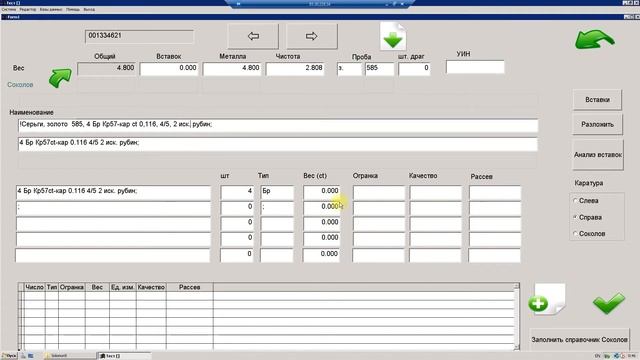640x360 pixels.
Task: Click the Тип field containing Бр
Action: [277, 192]
